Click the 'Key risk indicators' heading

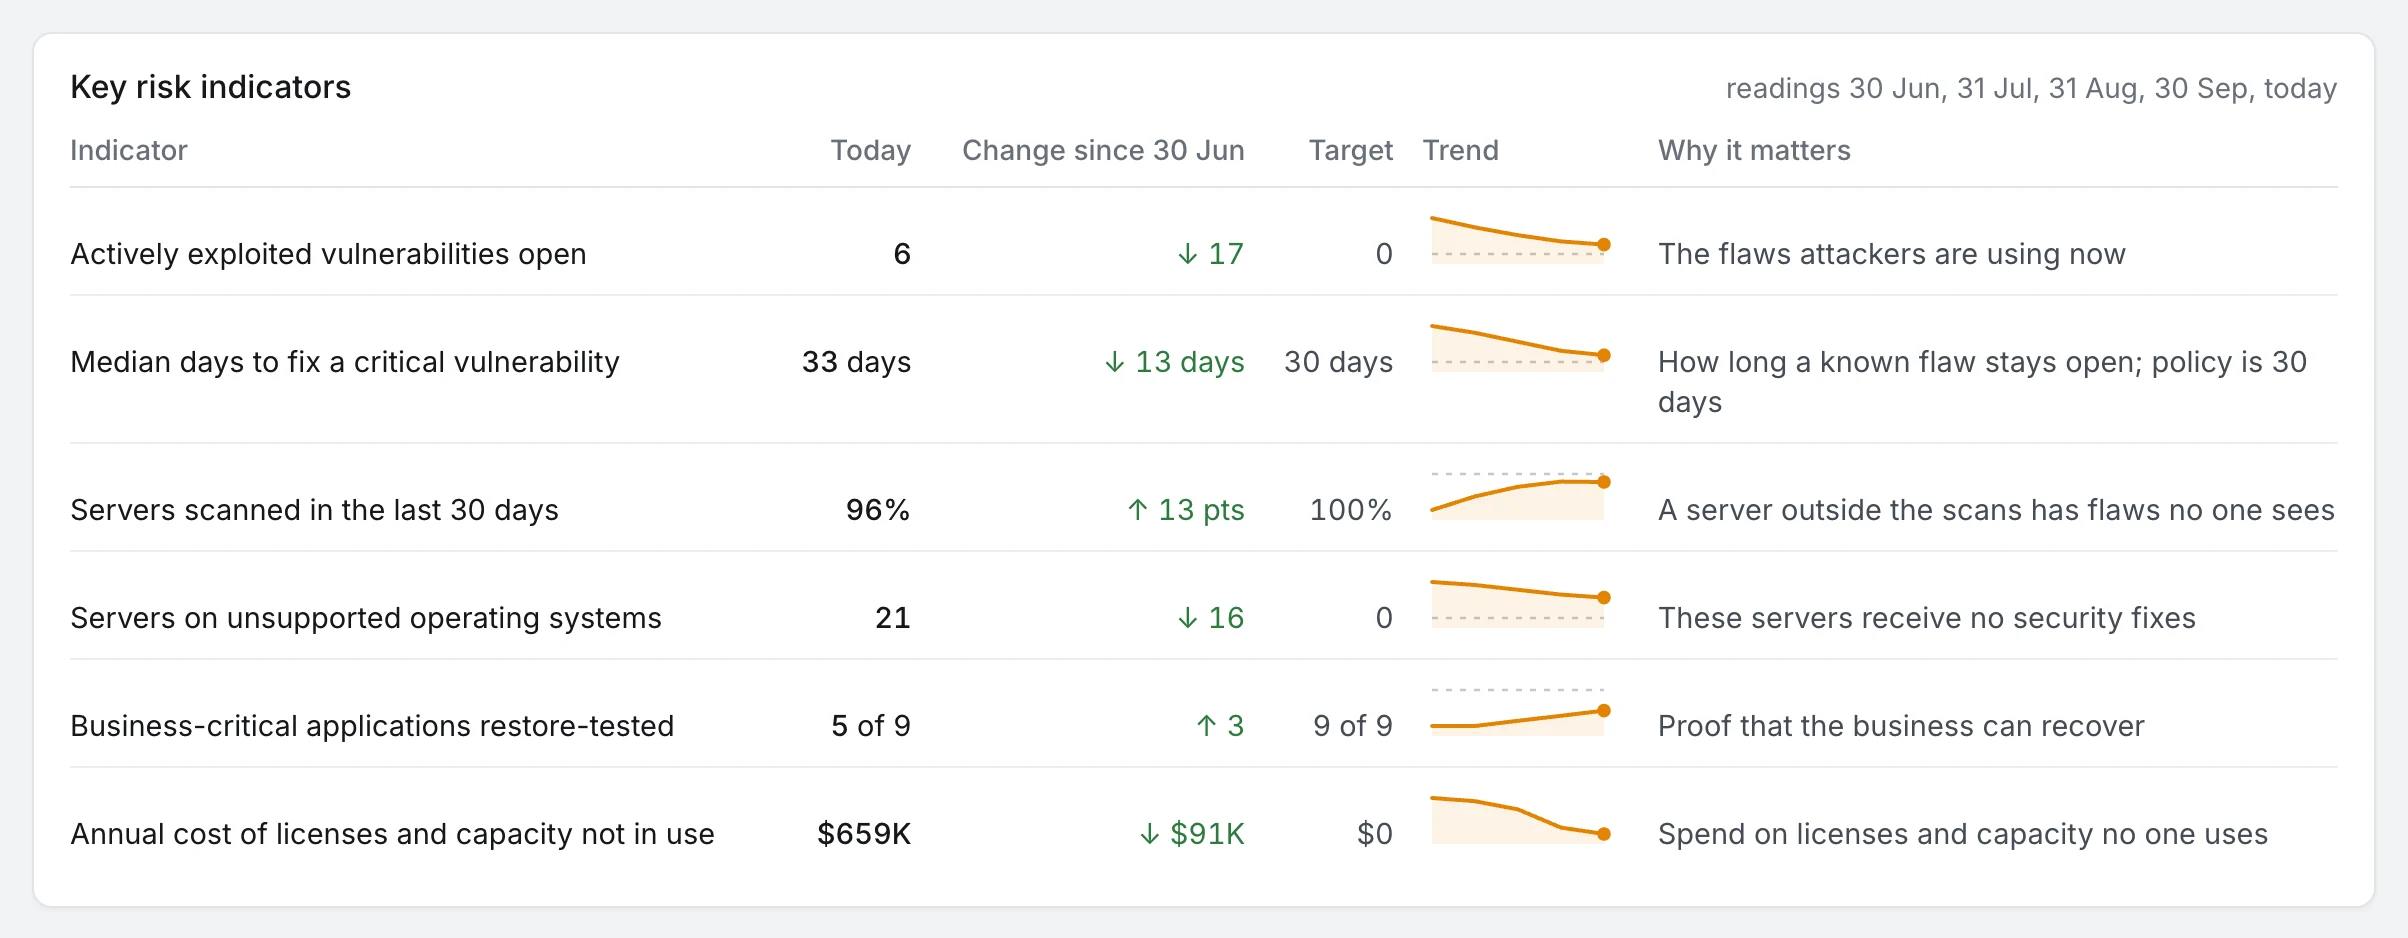click(x=210, y=87)
